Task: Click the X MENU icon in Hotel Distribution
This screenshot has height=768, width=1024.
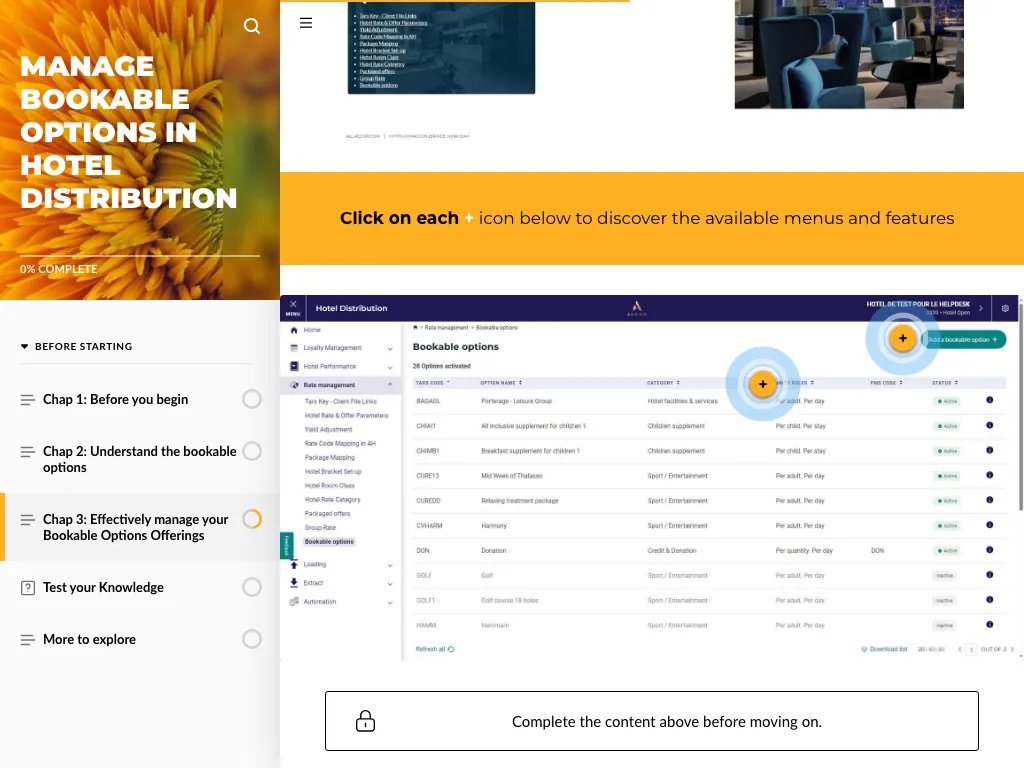Action: click(293, 308)
